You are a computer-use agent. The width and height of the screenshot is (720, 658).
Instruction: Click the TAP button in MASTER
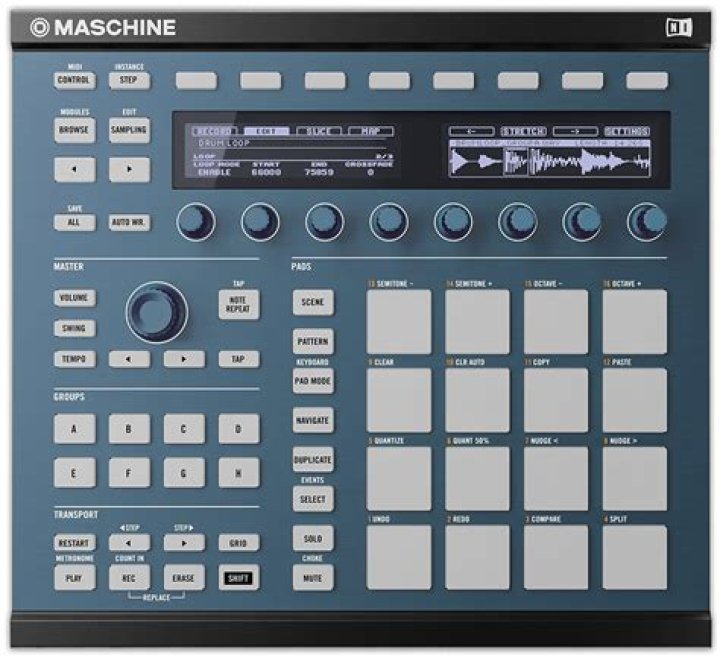pyautogui.click(x=238, y=359)
